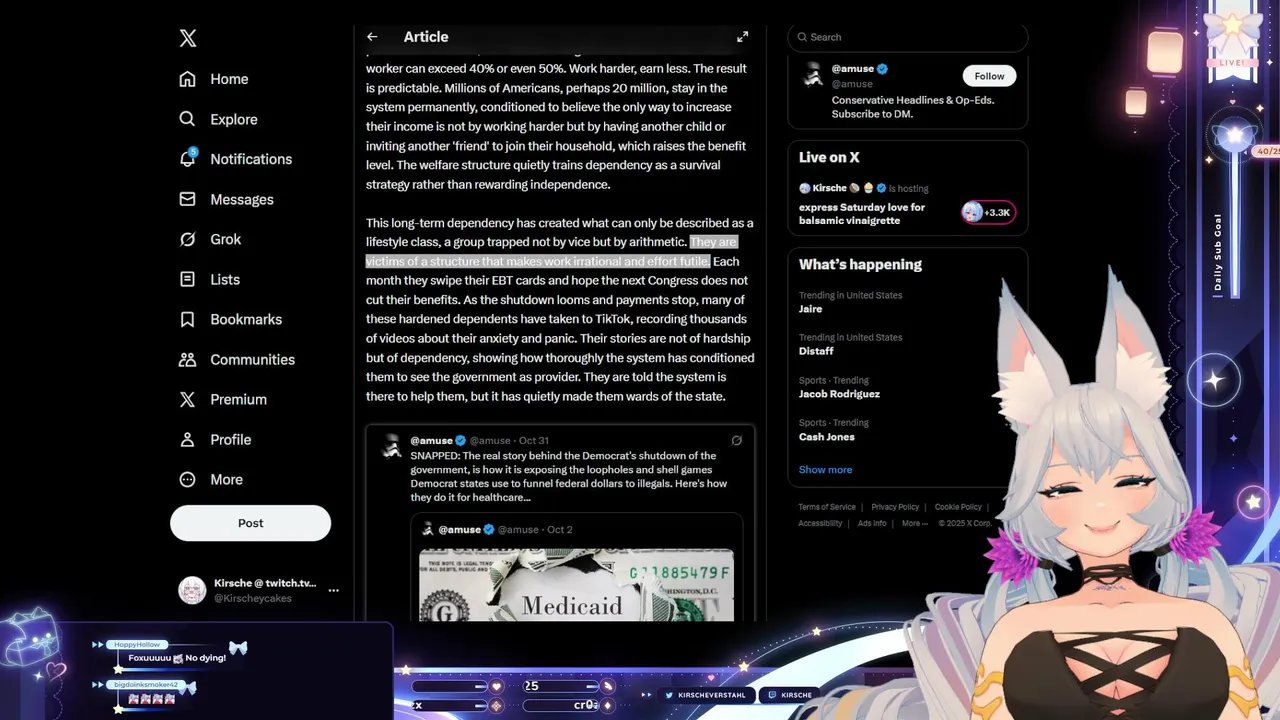Select Bookmarks menu label
Viewport: 1280px width, 720px height.
(x=246, y=319)
